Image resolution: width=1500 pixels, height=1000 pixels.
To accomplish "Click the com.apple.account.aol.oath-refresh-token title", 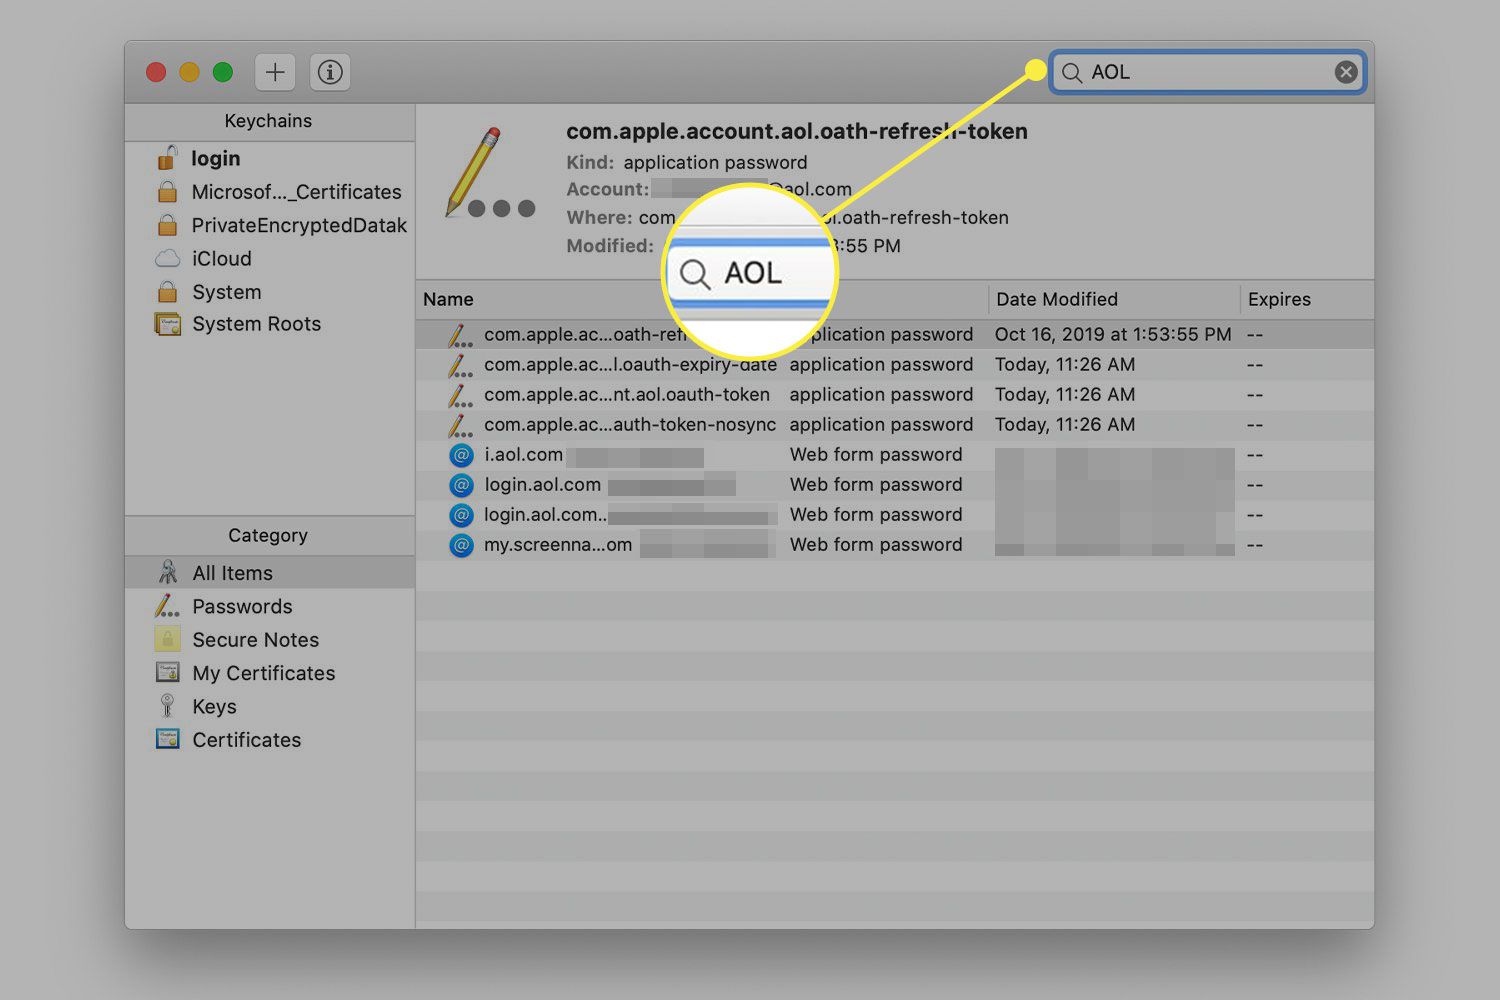I will (797, 131).
